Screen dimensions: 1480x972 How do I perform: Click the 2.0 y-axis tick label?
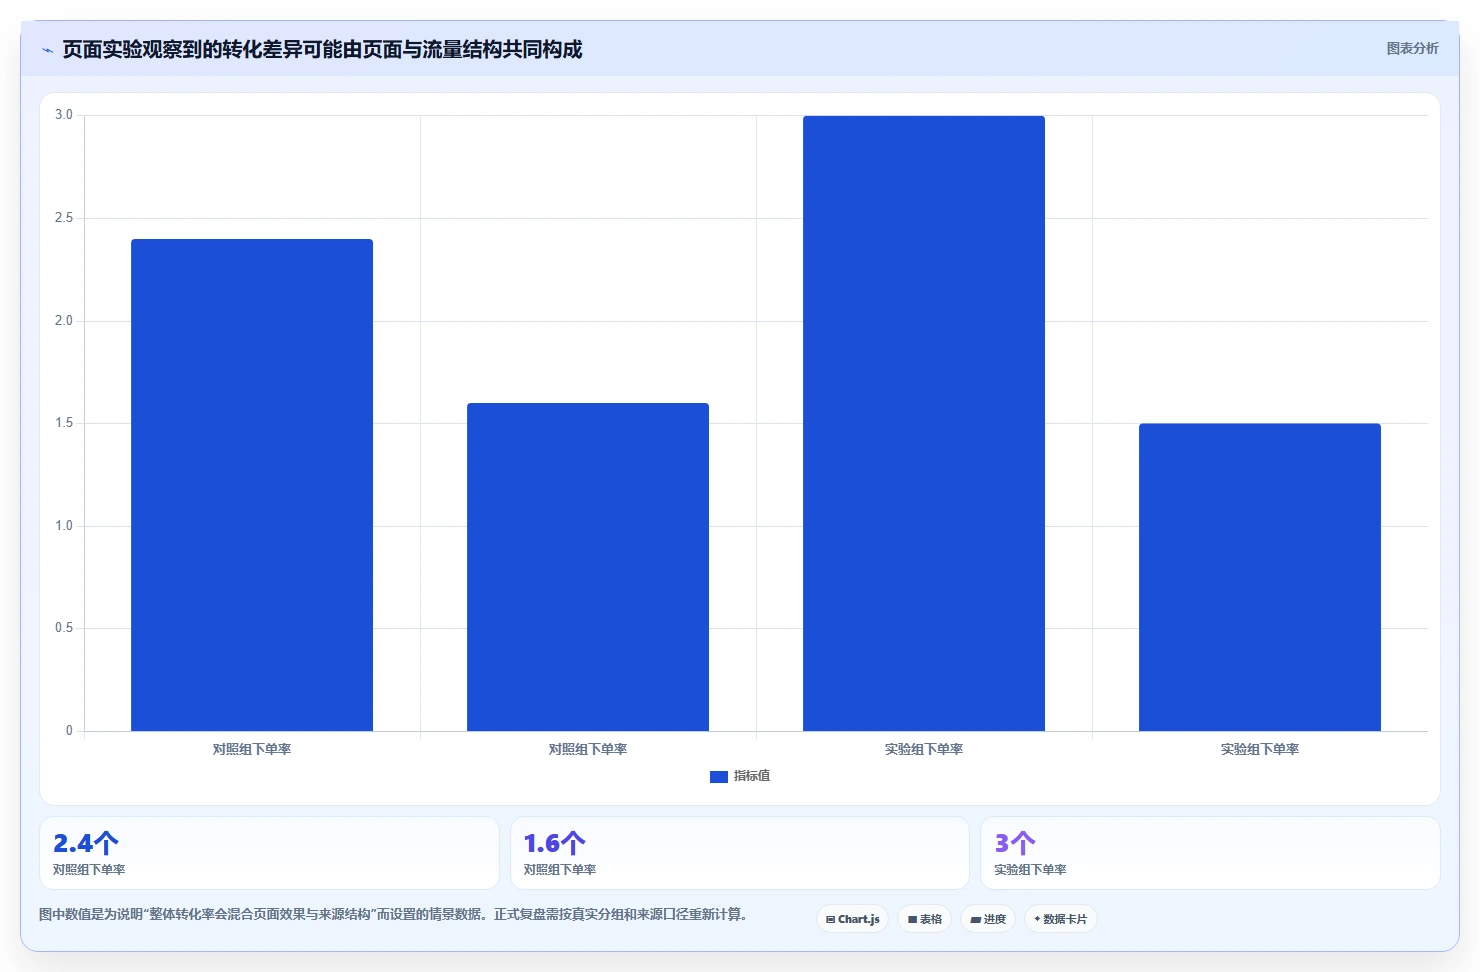click(64, 321)
